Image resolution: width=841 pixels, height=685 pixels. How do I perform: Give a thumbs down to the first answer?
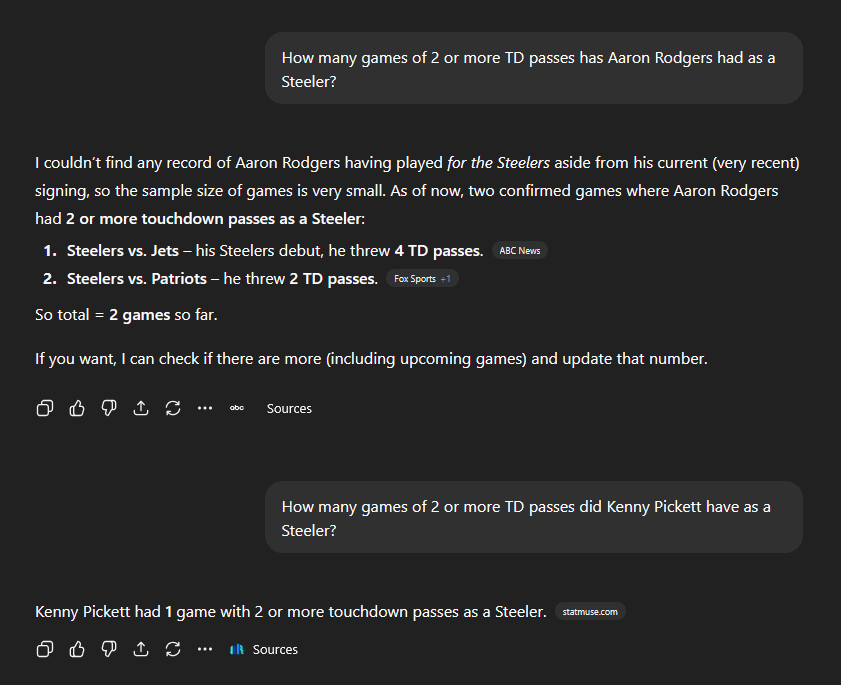point(109,408)
